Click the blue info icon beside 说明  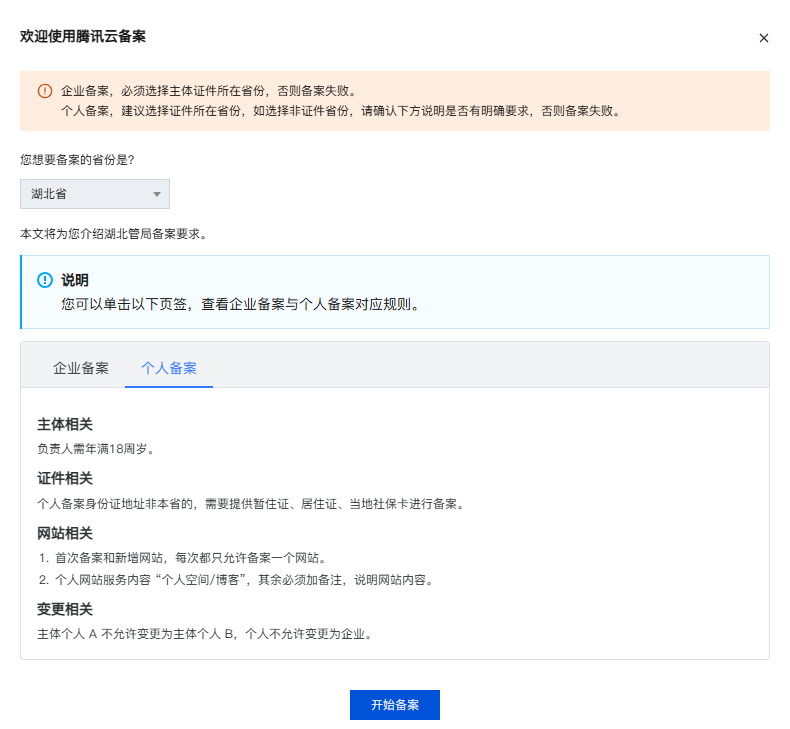45,280
